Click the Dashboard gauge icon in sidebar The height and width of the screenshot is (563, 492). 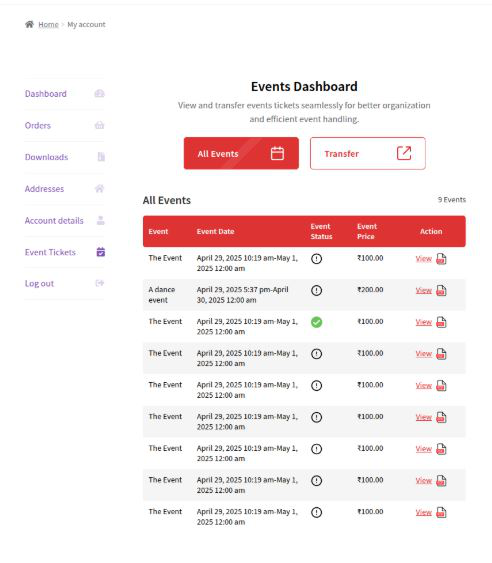pos(99,94)
